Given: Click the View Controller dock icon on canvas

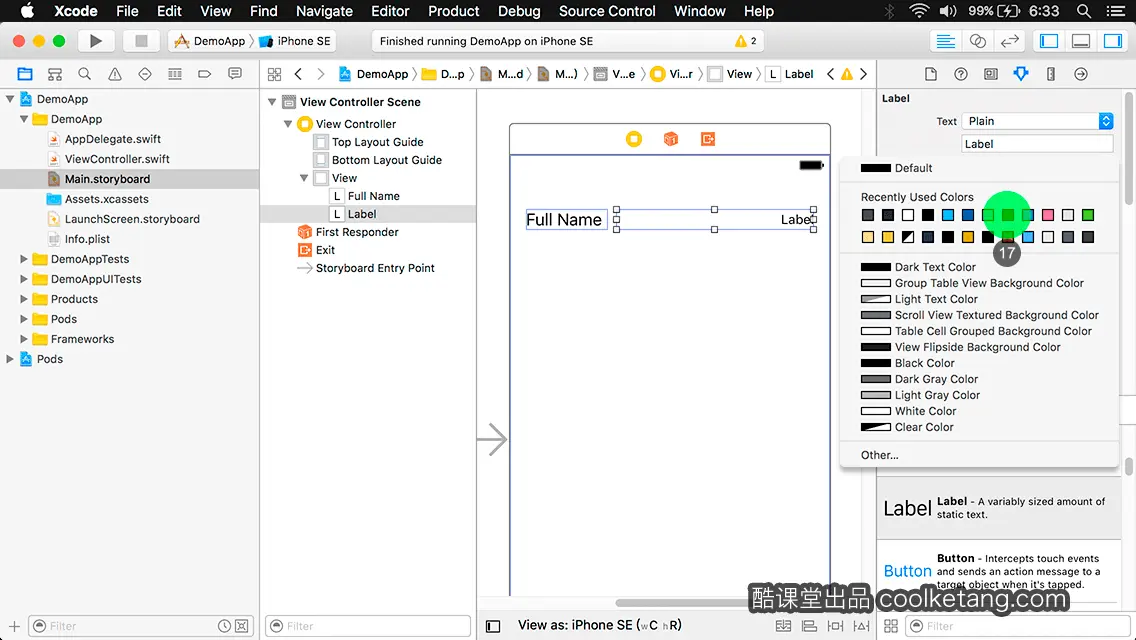Looking at the screenshot, I should 634,138.
